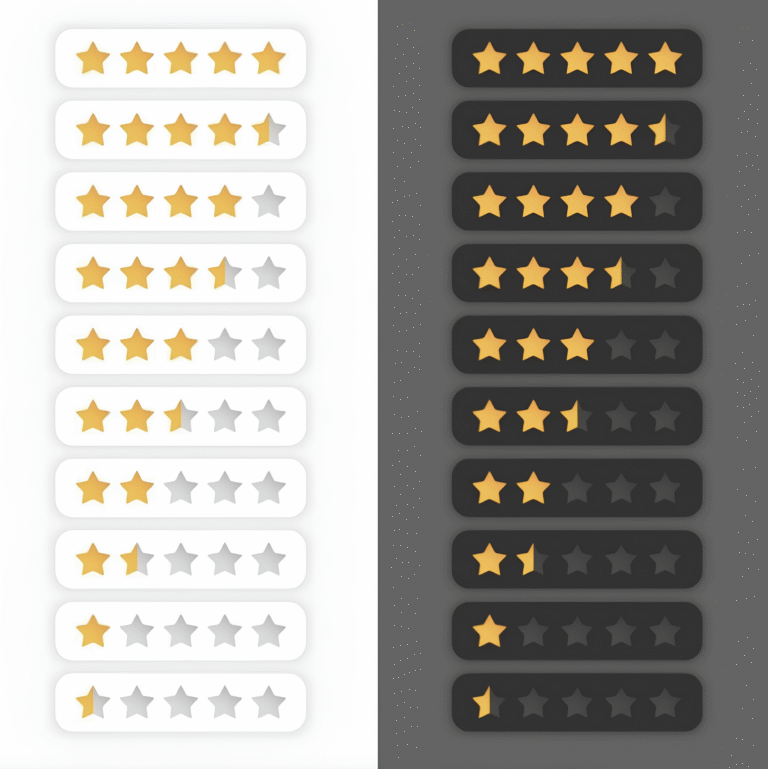Select the only empty star in the light 4-star row
The width and height of the screenshot is (768, 769).
tap(268, 202)
